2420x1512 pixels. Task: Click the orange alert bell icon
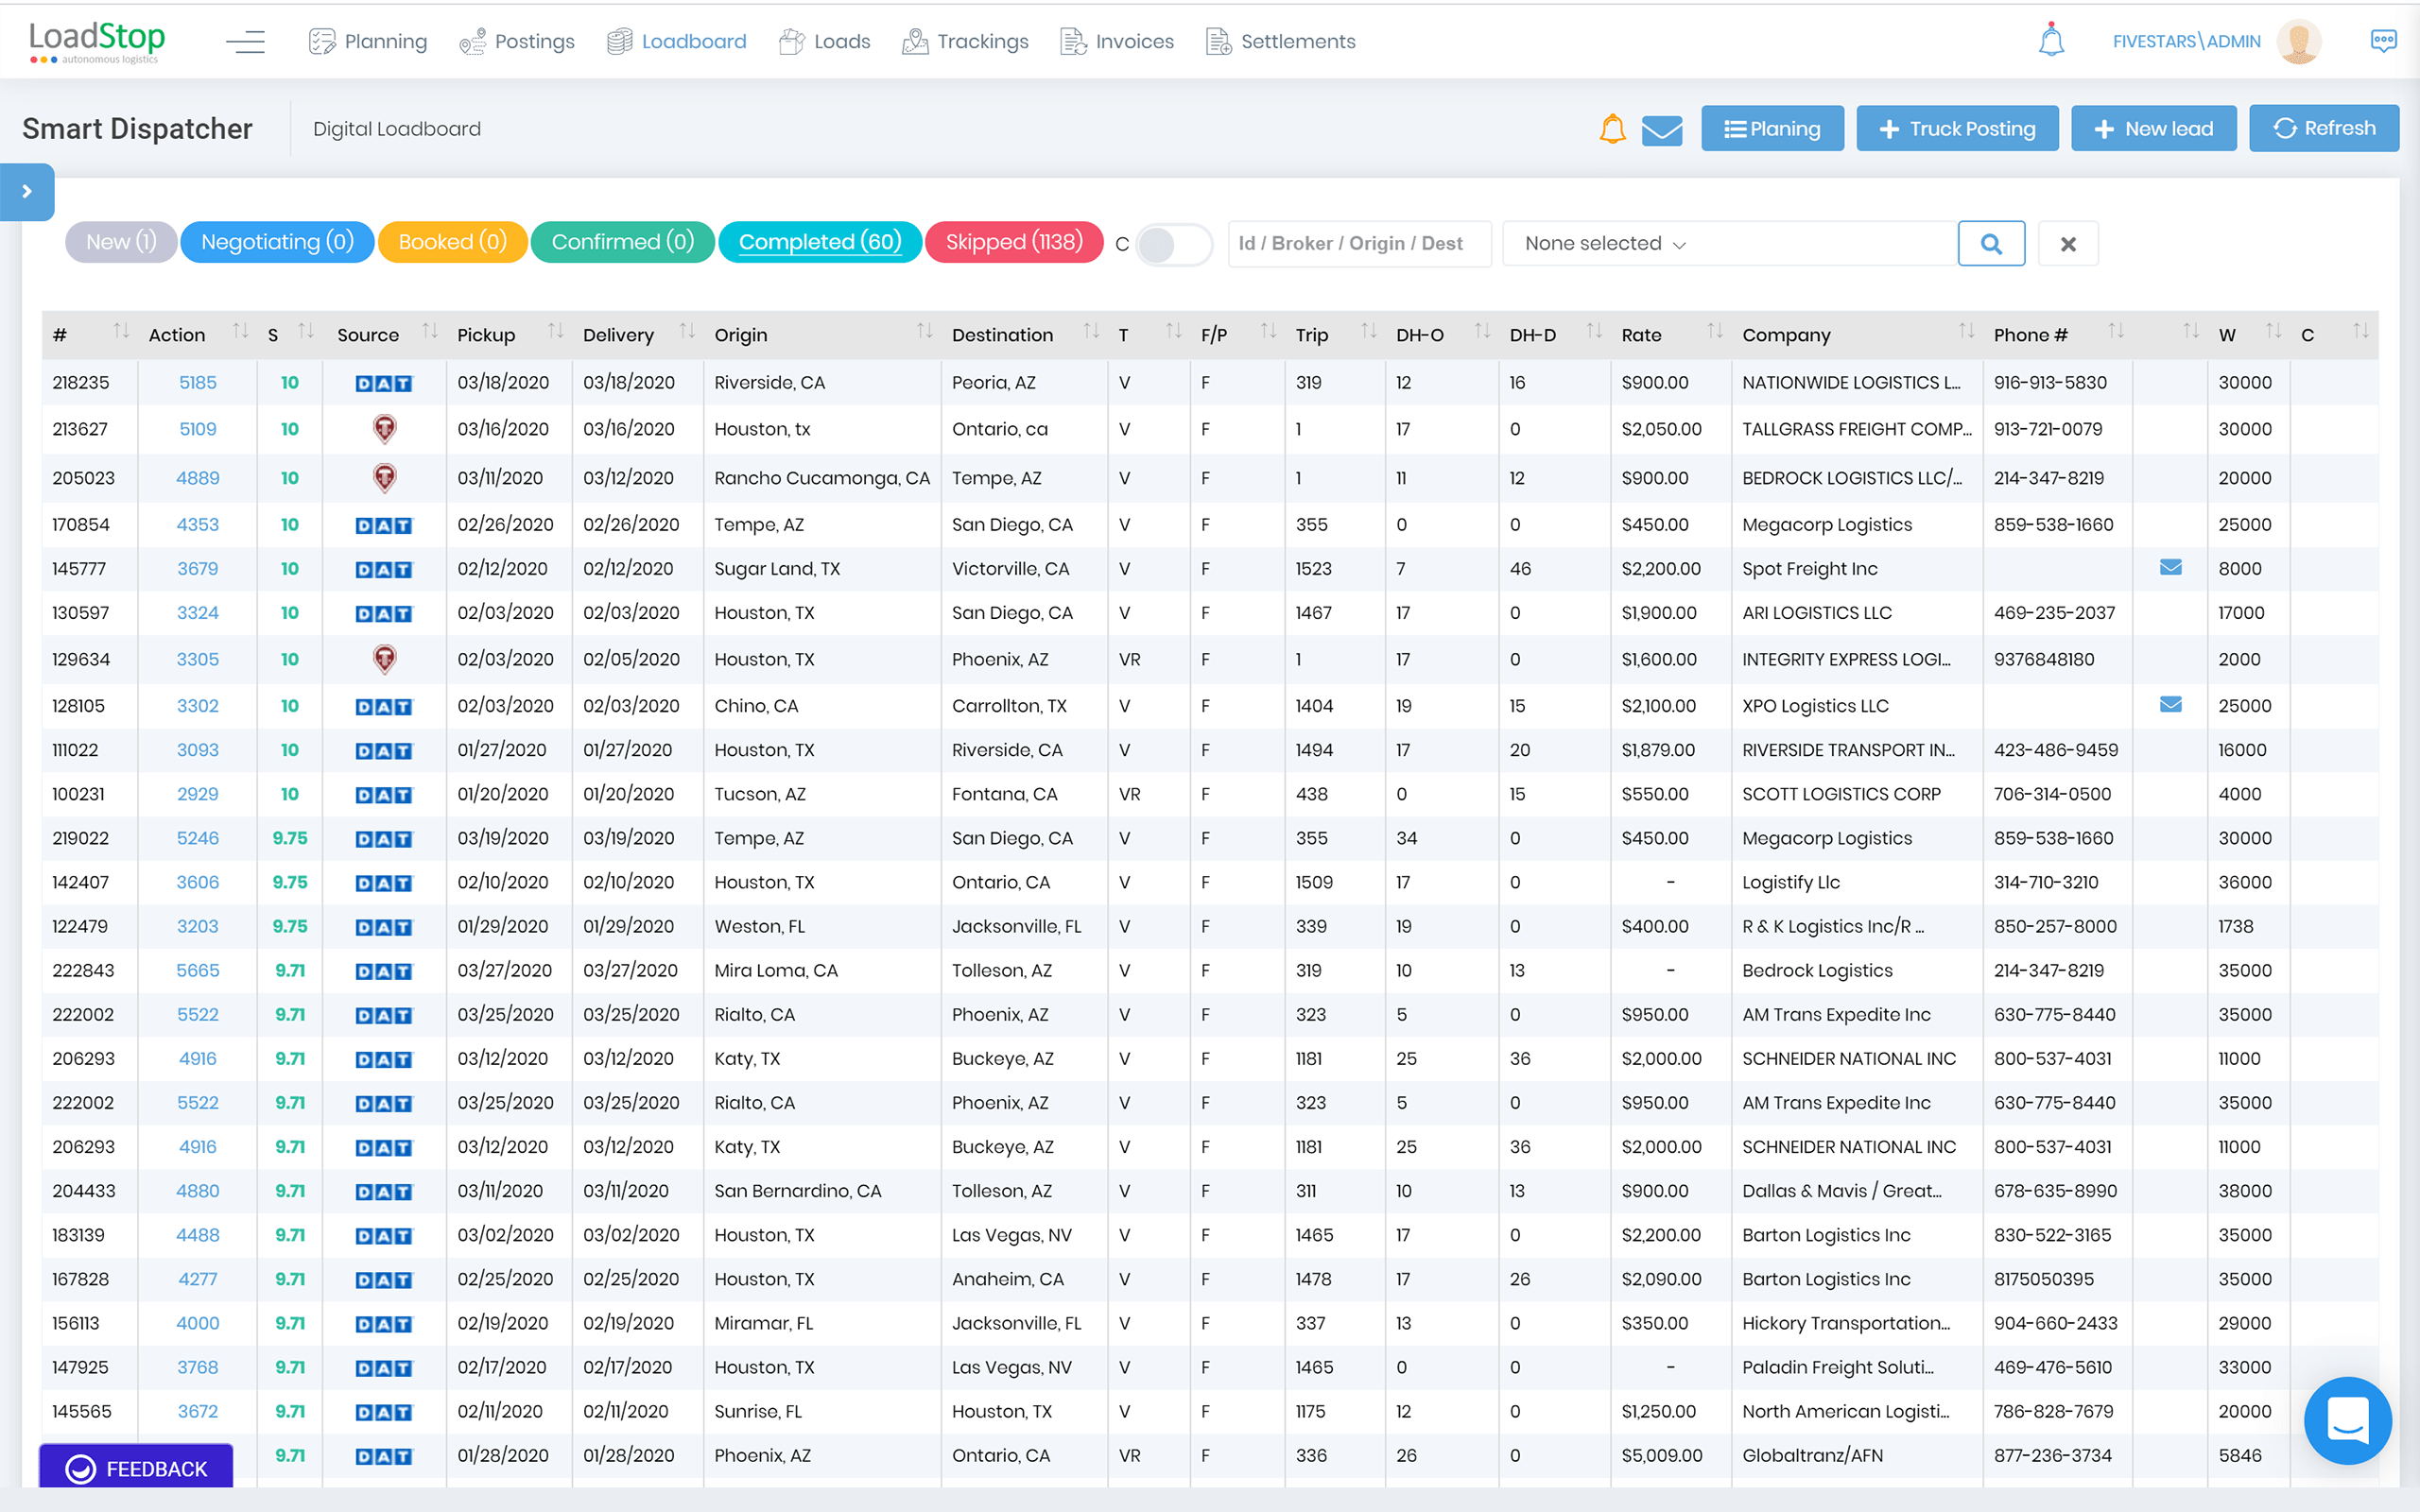click(1612, 129)
